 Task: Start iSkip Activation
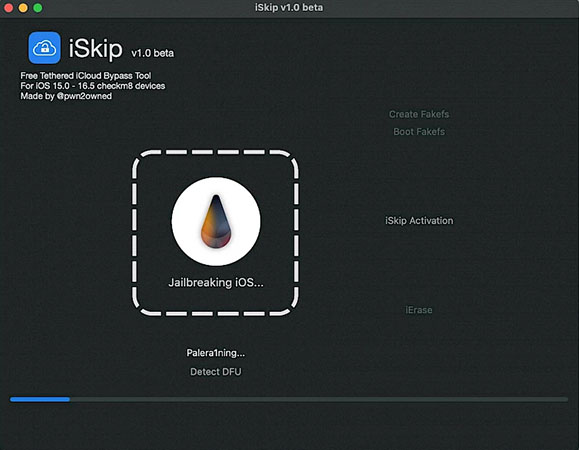pyautogui.click(x=419, y=220)
